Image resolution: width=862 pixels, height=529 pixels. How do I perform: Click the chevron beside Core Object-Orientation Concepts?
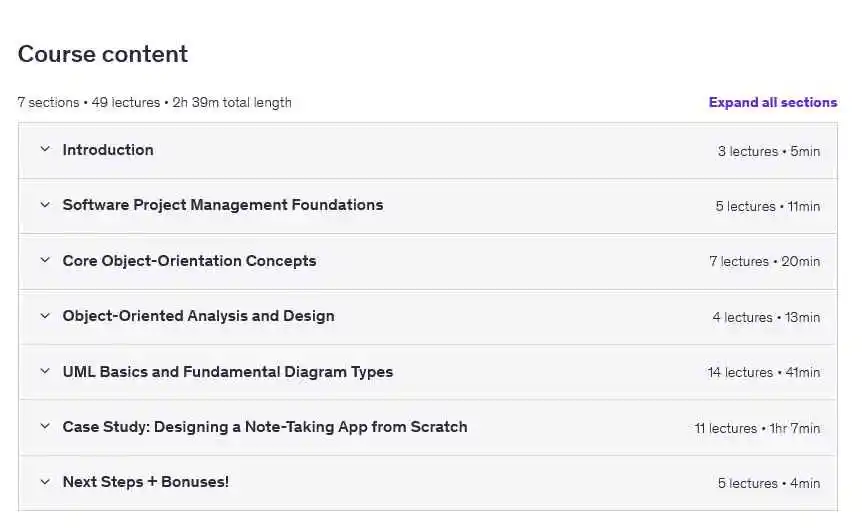click(45, 261)
